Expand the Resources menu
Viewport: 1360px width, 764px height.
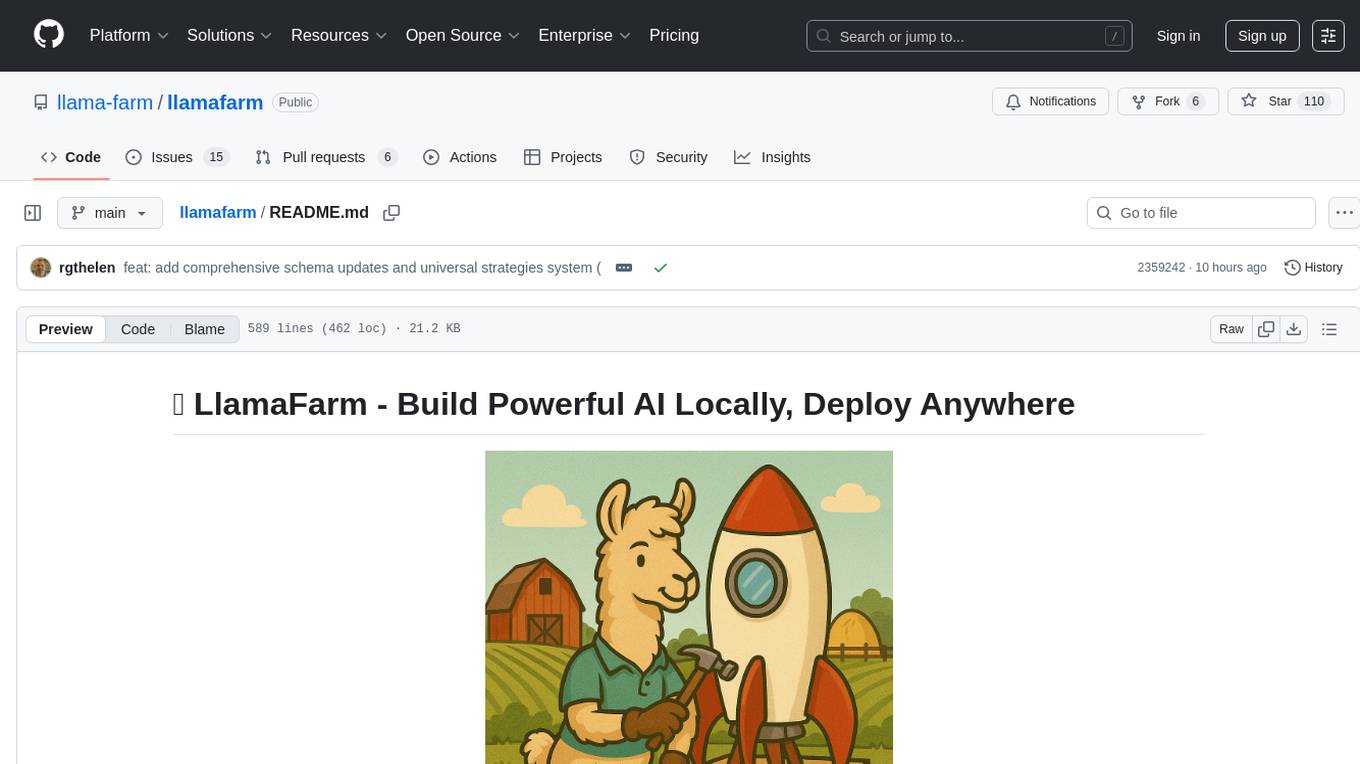(339, 35)
